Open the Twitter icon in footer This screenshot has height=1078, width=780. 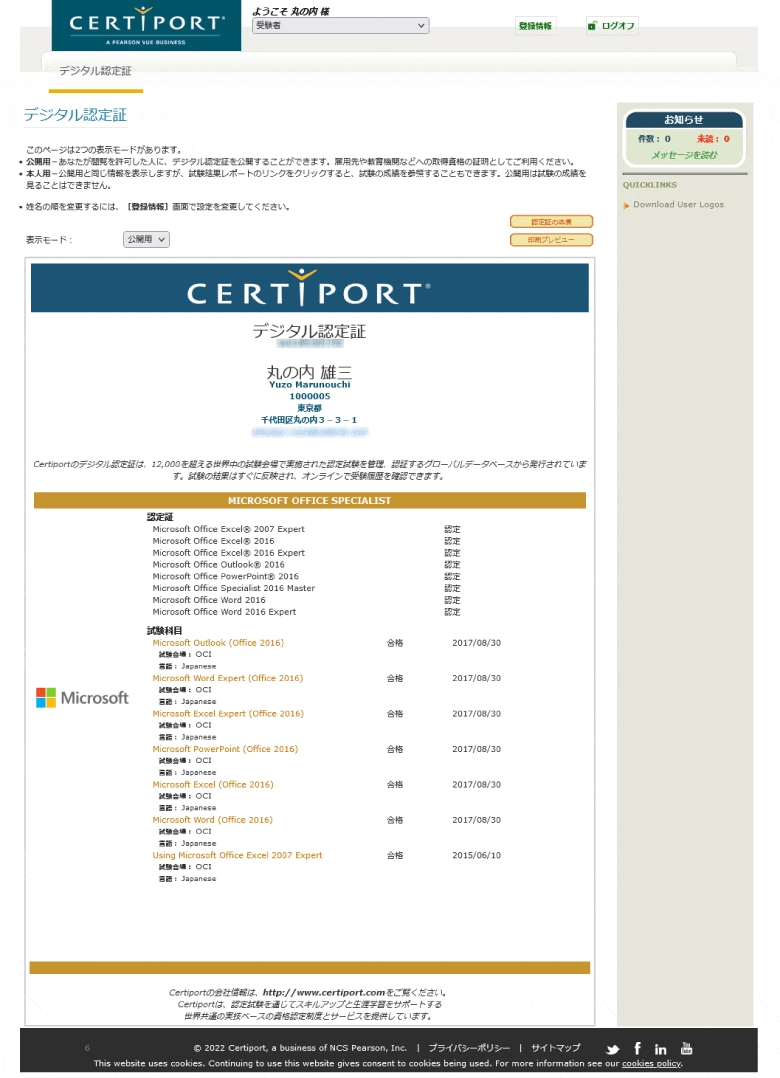pyautogui.click(x=612, y=1050)
